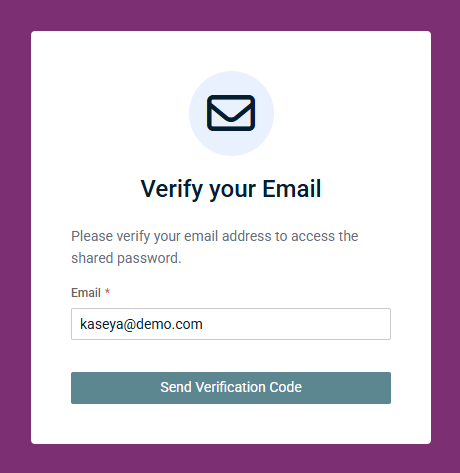Click the light blue circle around envelope

pos(231,113)
